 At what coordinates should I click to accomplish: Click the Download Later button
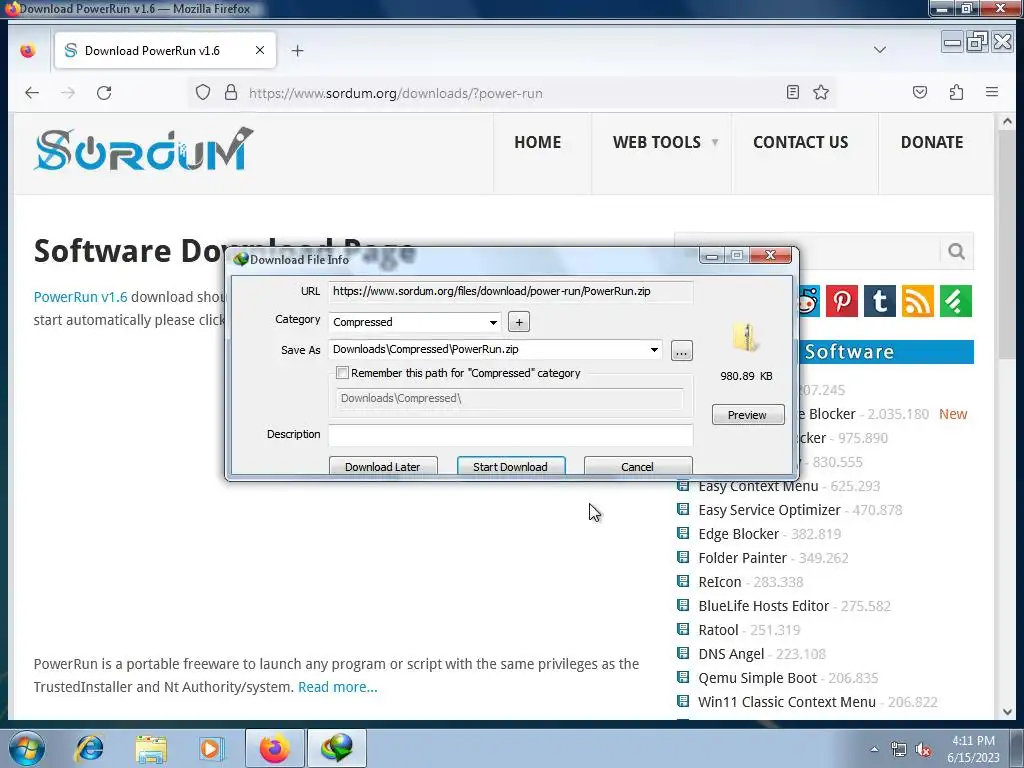(x=383, y=466)
